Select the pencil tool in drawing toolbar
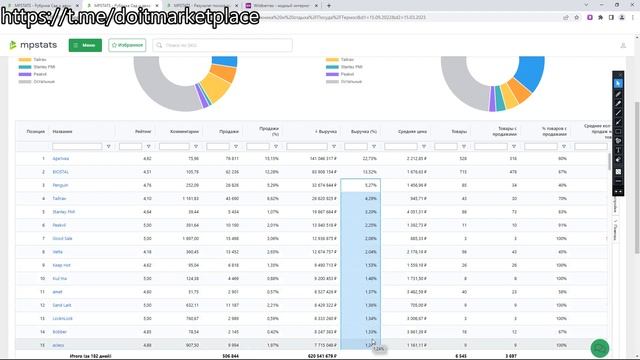640x360 pixels. 618,94
